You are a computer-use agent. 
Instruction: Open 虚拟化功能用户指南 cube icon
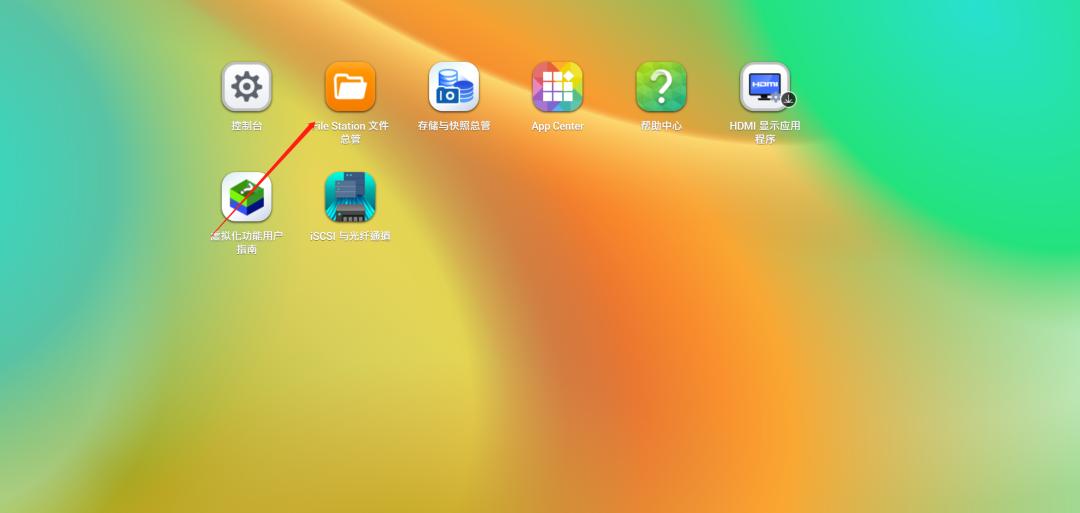pos(247,197)
